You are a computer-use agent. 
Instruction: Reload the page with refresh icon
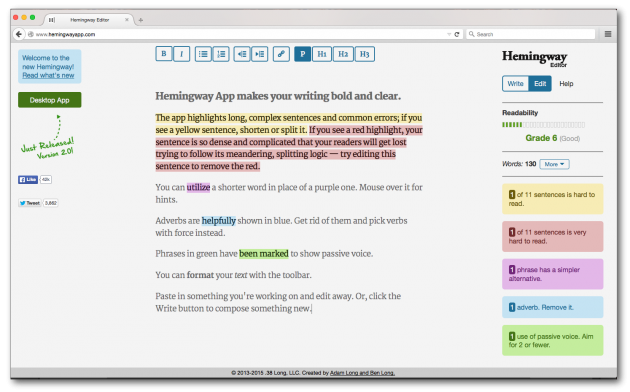[456, 34]
